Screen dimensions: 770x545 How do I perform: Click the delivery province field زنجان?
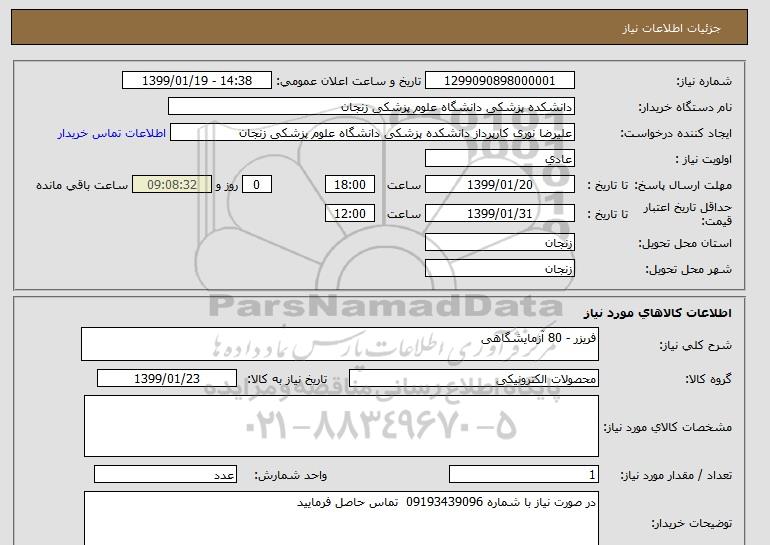pyautogui.click(x=499, y=243)
